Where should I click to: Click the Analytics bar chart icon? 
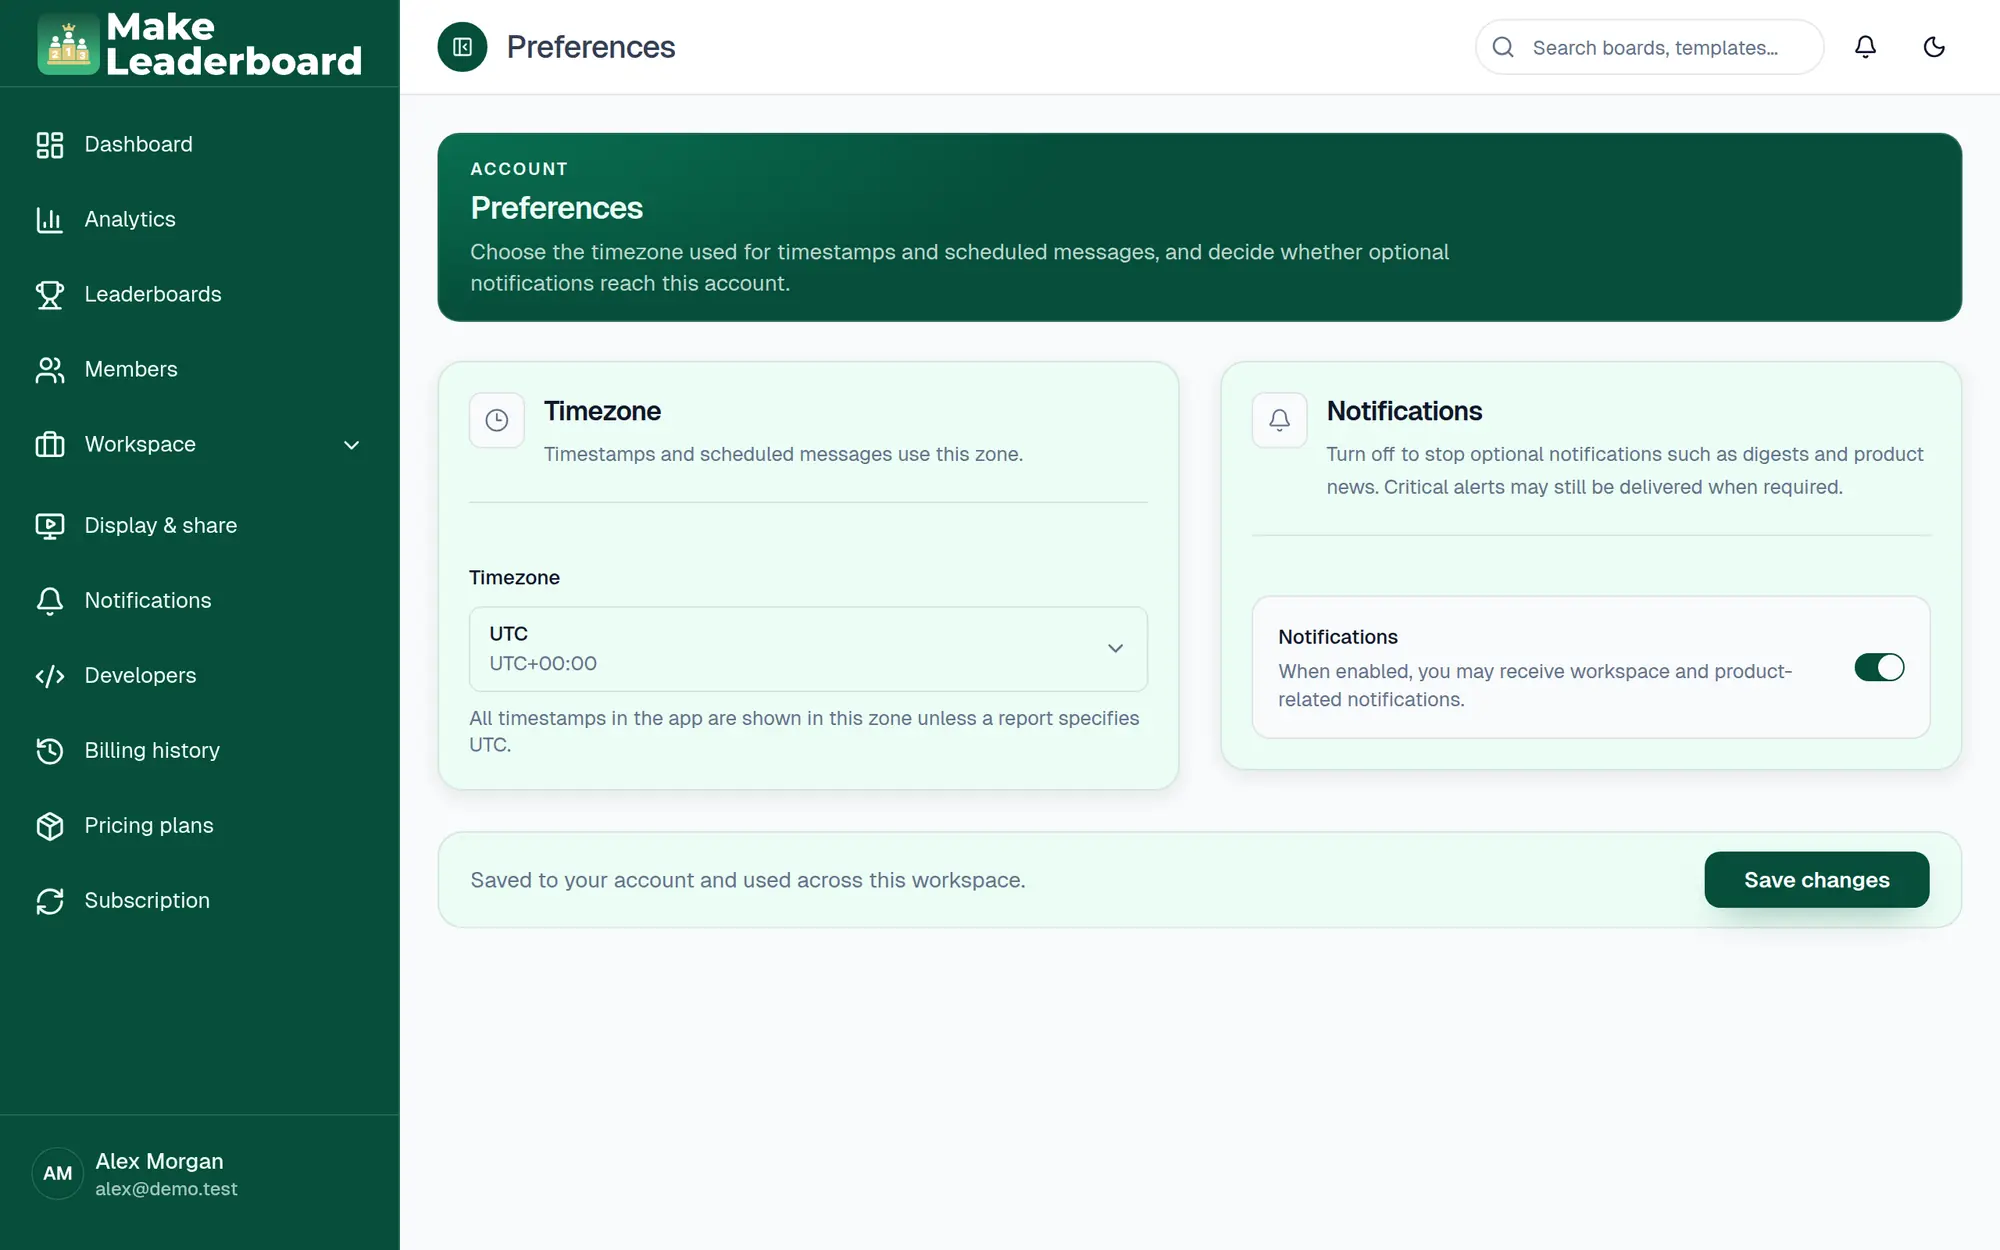(50, 220)
